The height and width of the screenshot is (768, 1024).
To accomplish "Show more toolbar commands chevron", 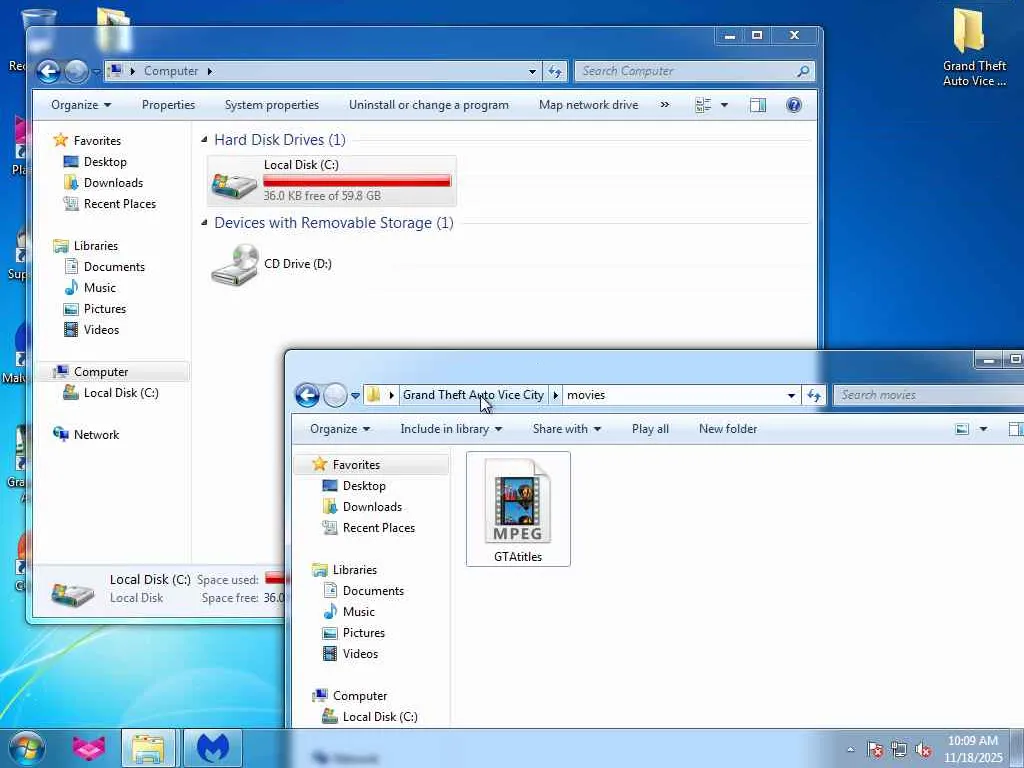I will pyautogui.click(x=665, y=105).
